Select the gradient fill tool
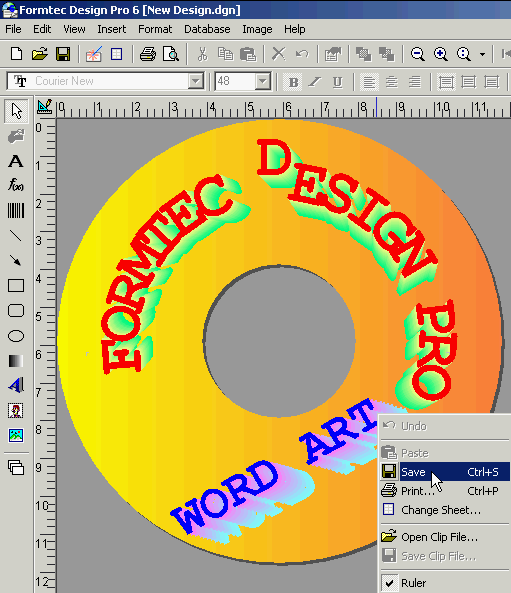The height and width of the screenshot is (593, 511). pos(16,361)
